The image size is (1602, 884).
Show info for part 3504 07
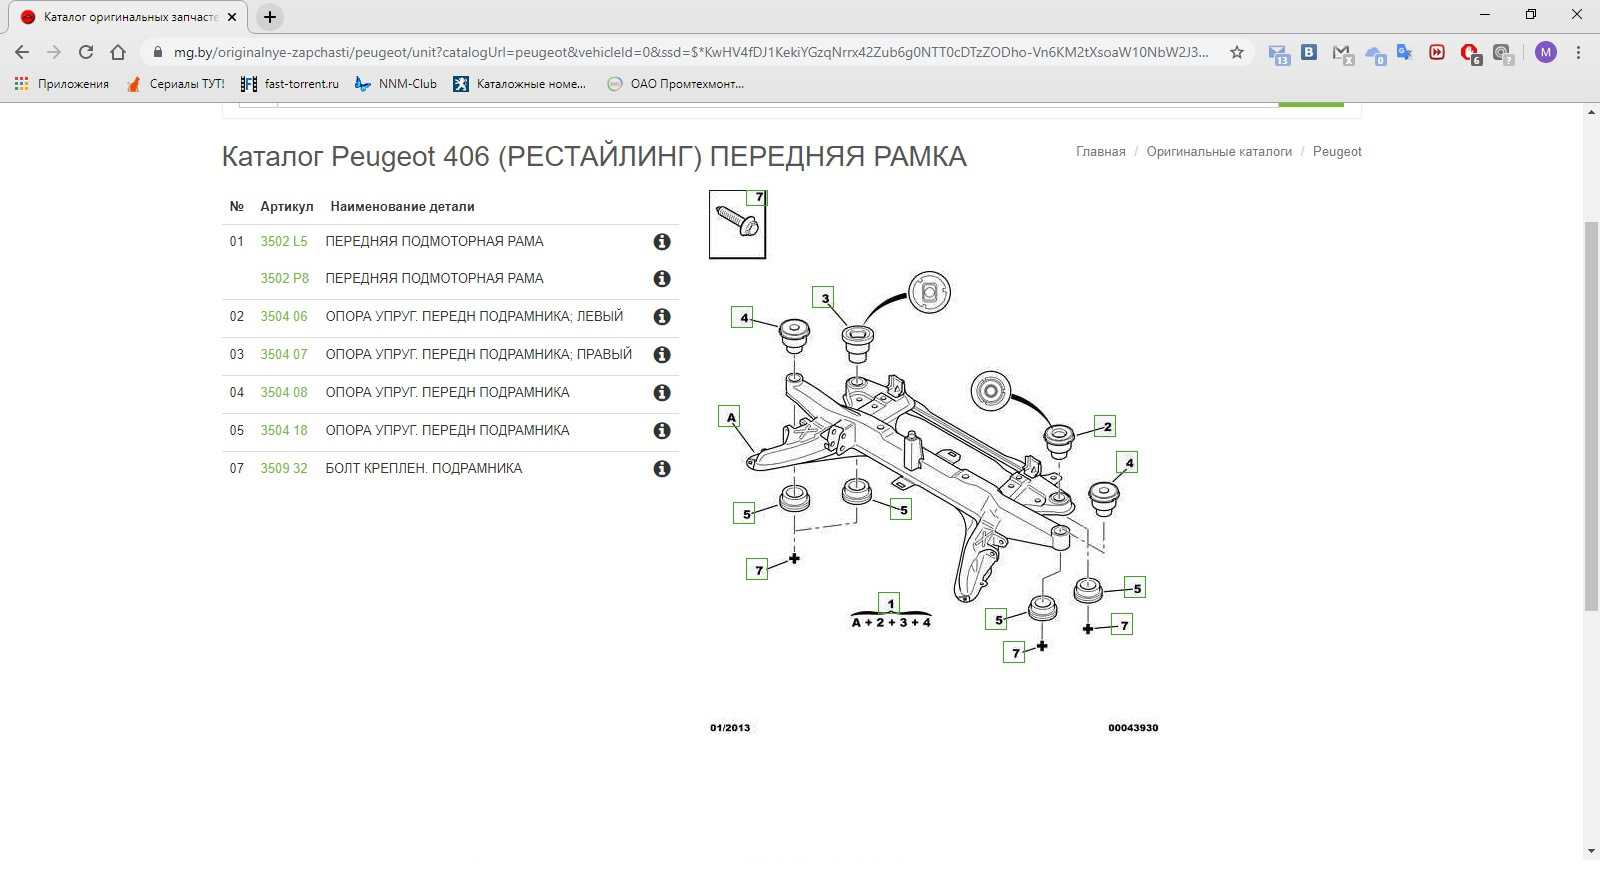coord(662,355)
